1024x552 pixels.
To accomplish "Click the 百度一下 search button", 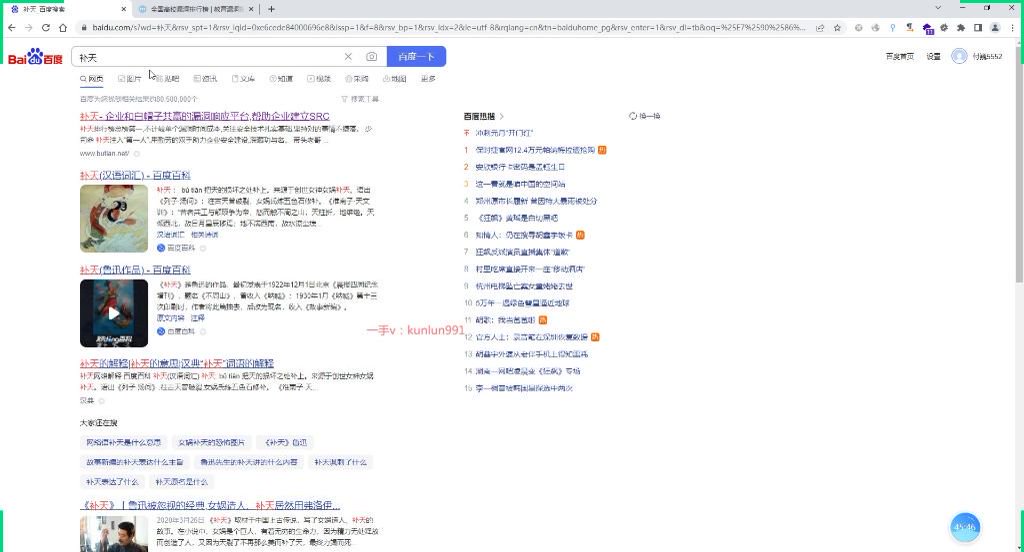I will click(417, 57).
